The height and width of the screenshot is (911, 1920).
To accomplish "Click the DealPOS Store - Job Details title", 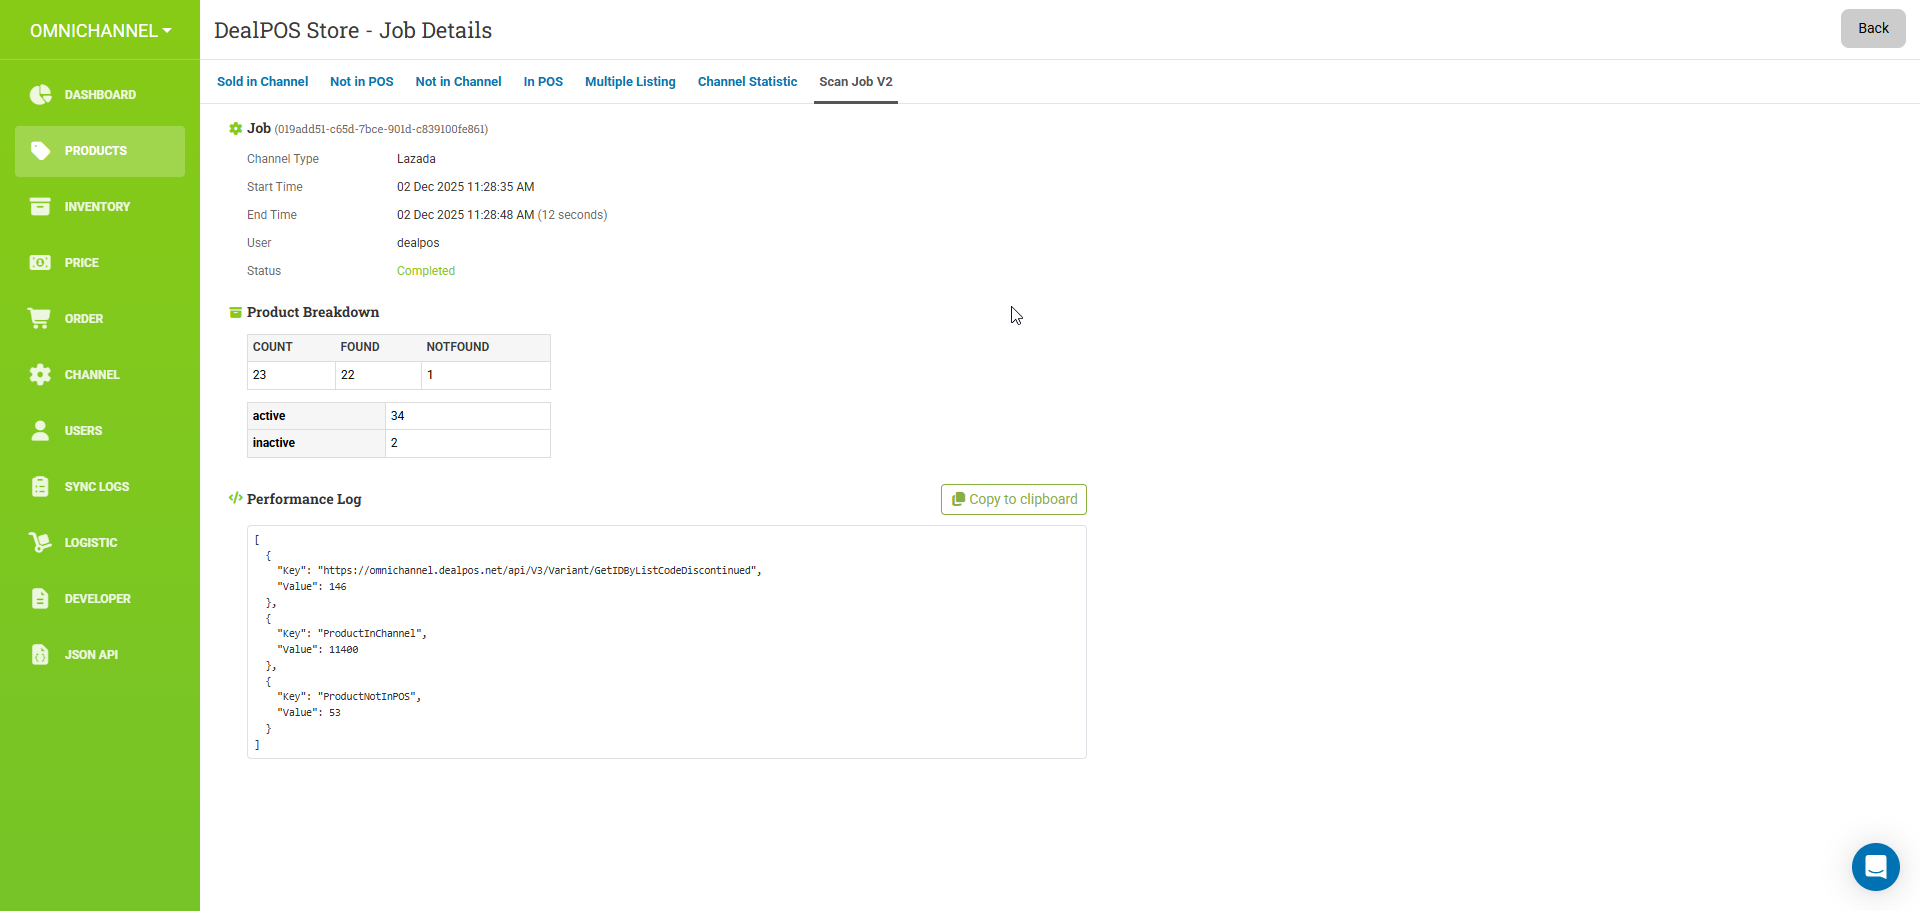I will [x=353, y=31].
